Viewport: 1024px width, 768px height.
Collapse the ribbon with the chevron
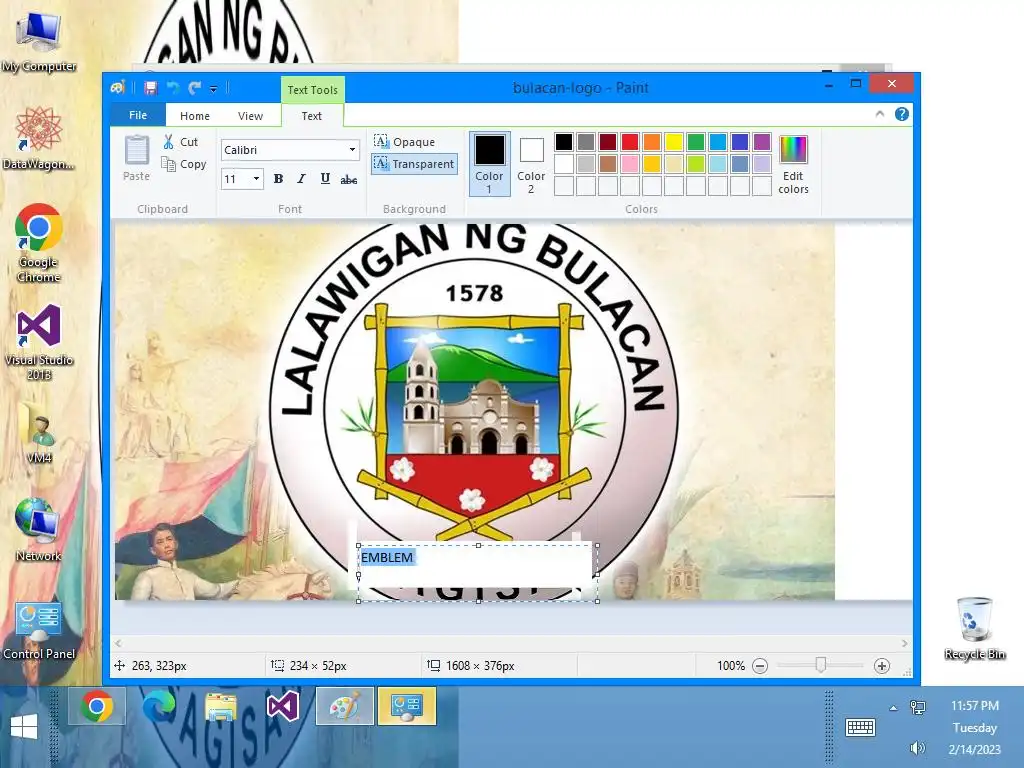(x=880, y=114)
